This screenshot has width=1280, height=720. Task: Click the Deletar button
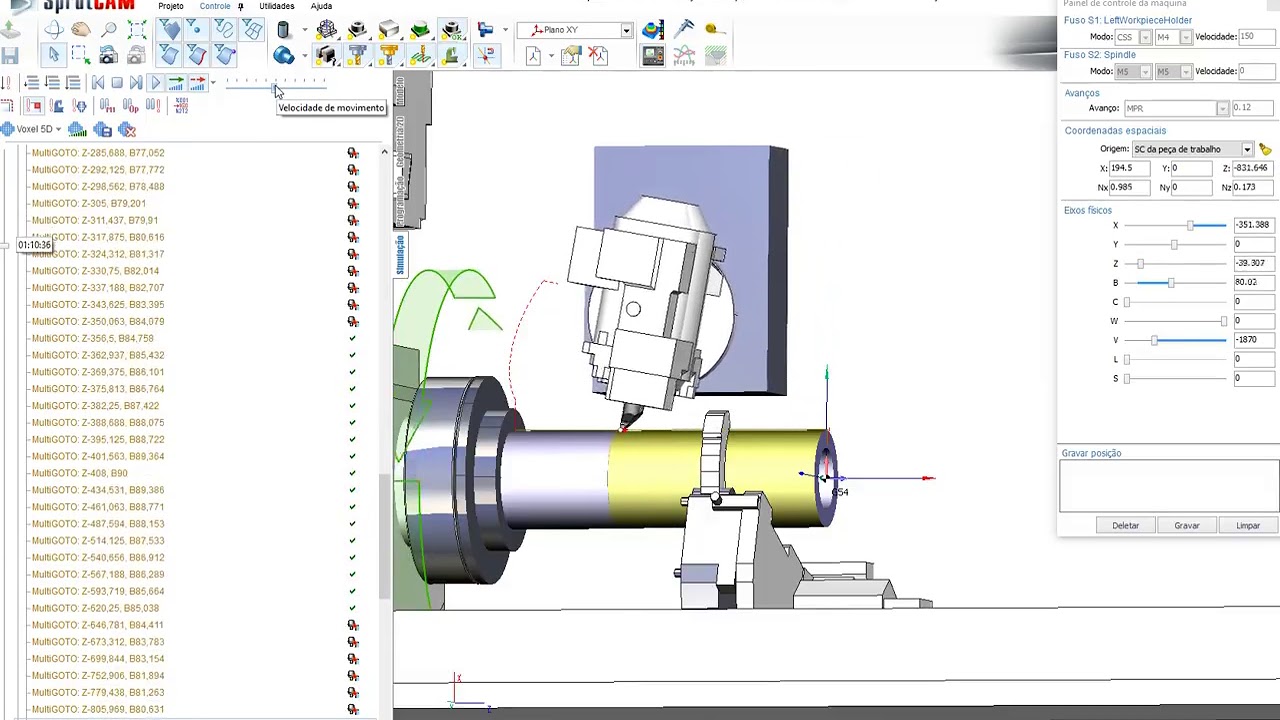pos(1125,525)
